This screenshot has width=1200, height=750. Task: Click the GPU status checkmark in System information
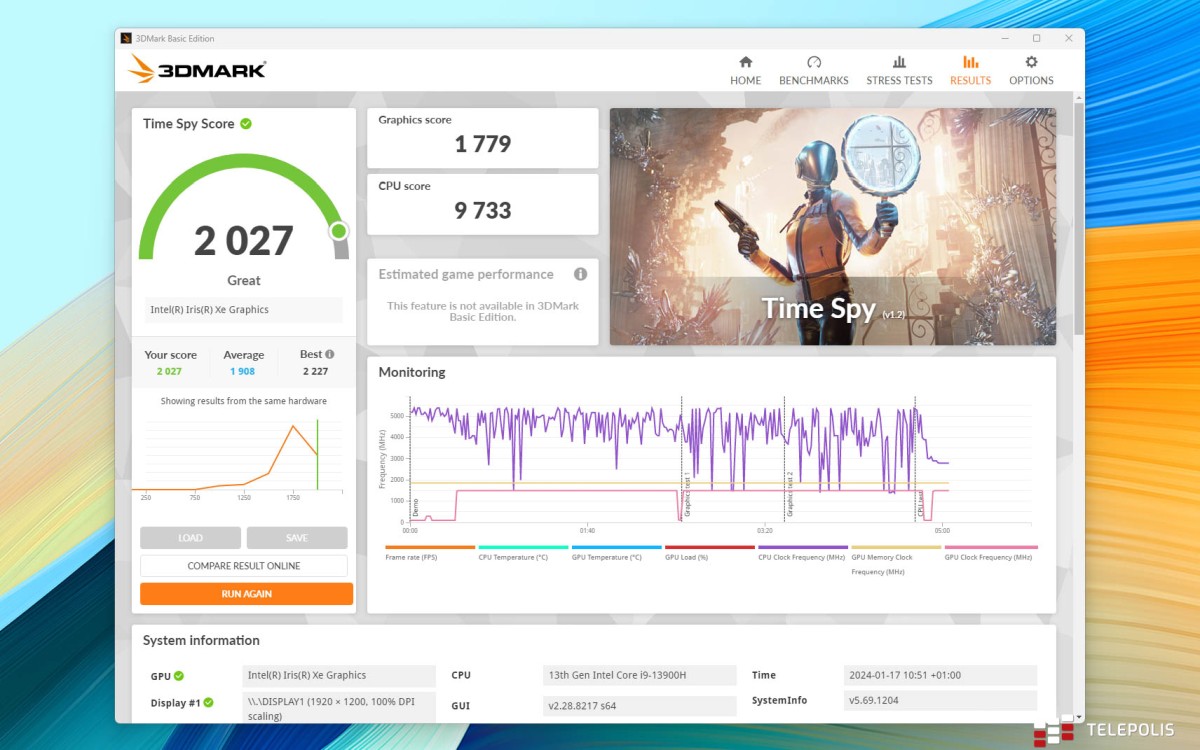pos(179,676)
